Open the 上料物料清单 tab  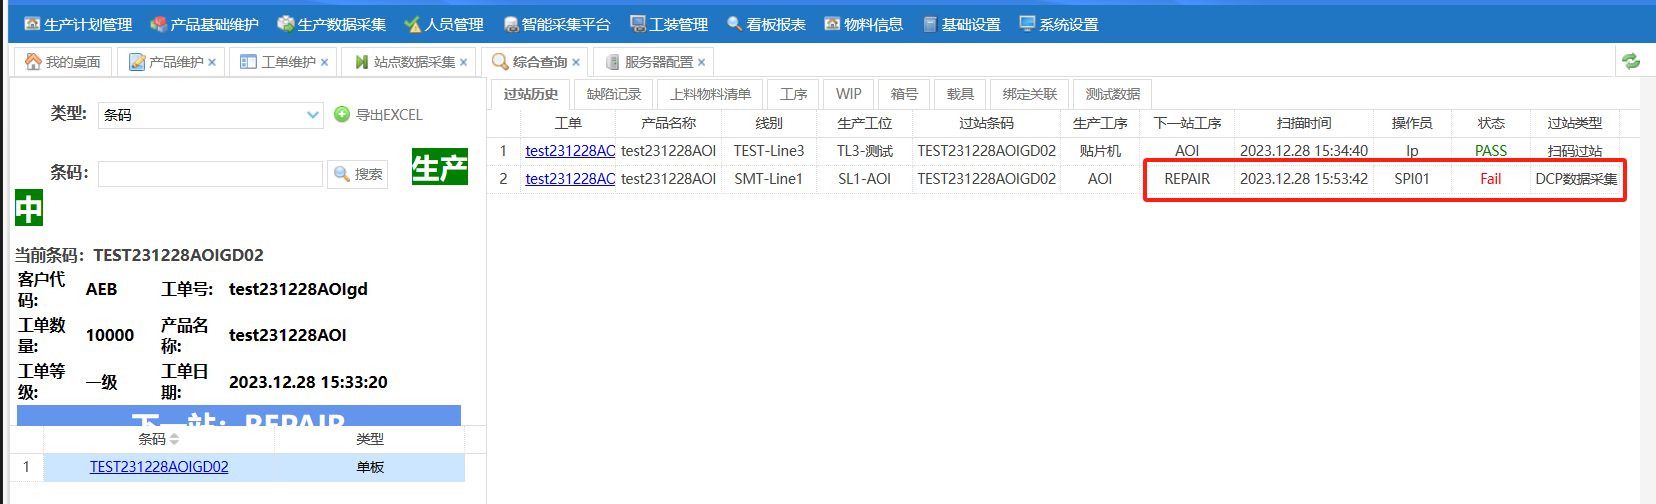click(710, 94)
